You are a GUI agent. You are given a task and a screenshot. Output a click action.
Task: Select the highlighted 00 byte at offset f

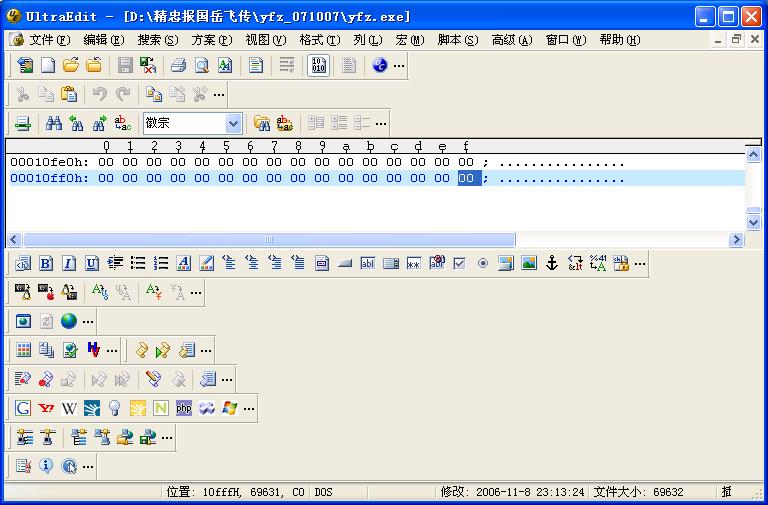pos(466,179)
